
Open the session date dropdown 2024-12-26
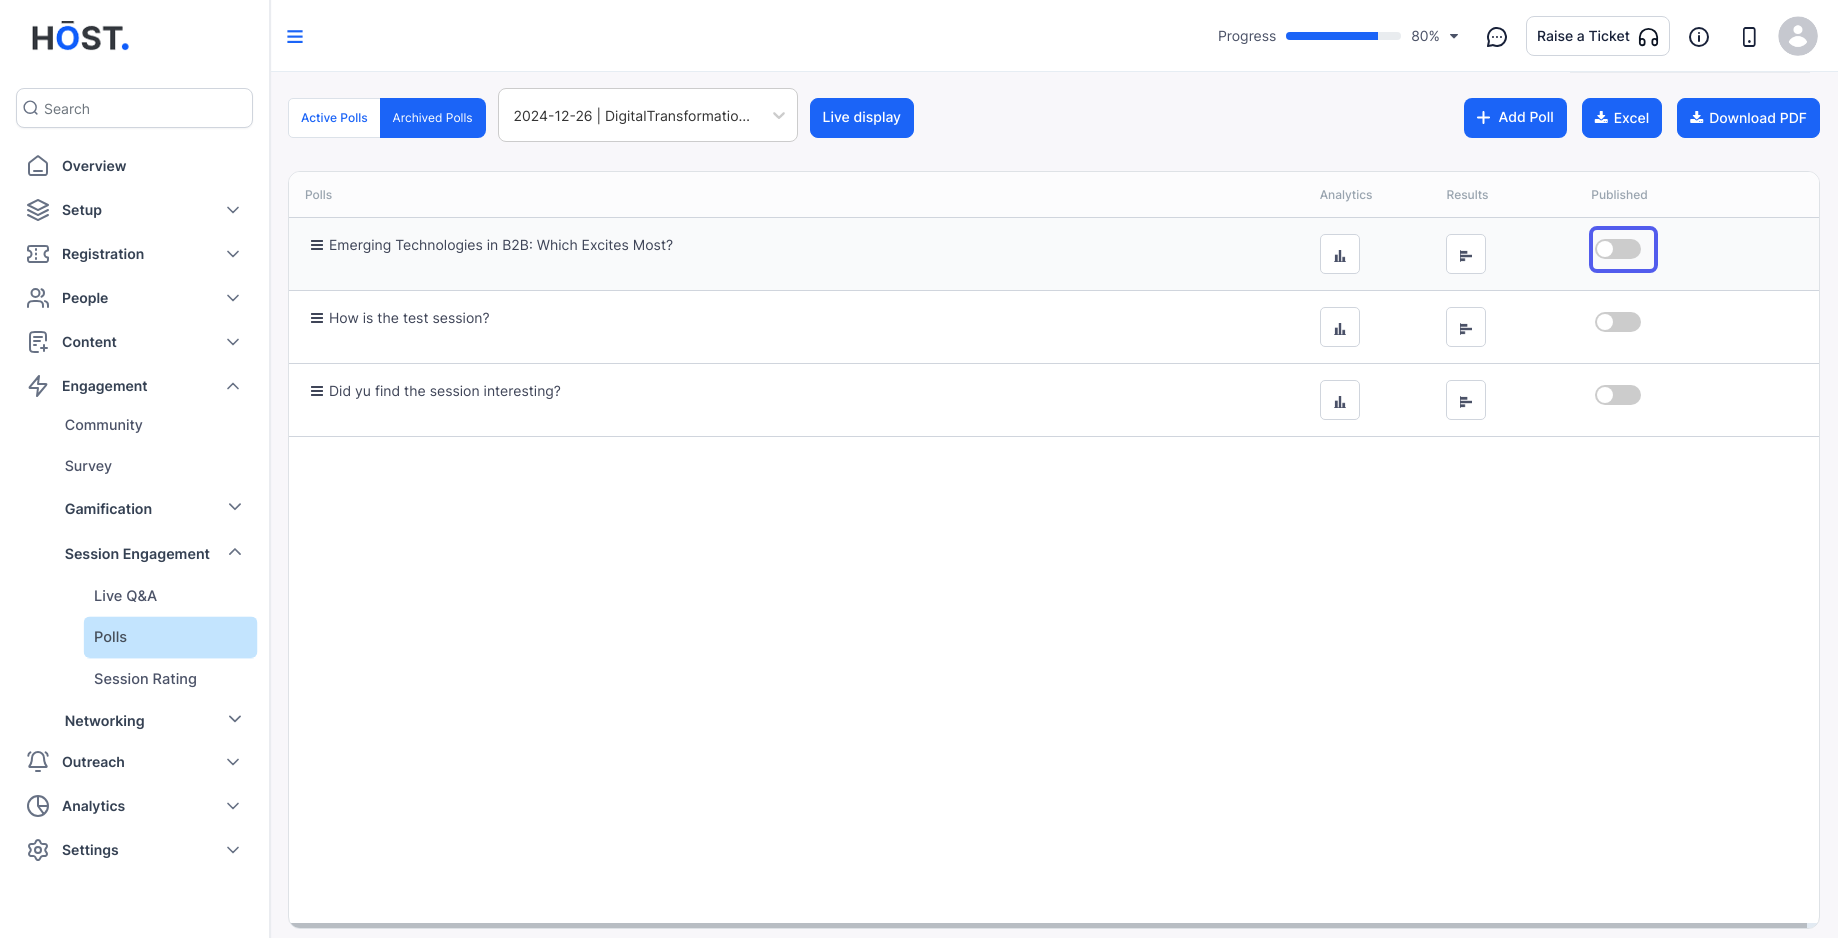point(647,116)
